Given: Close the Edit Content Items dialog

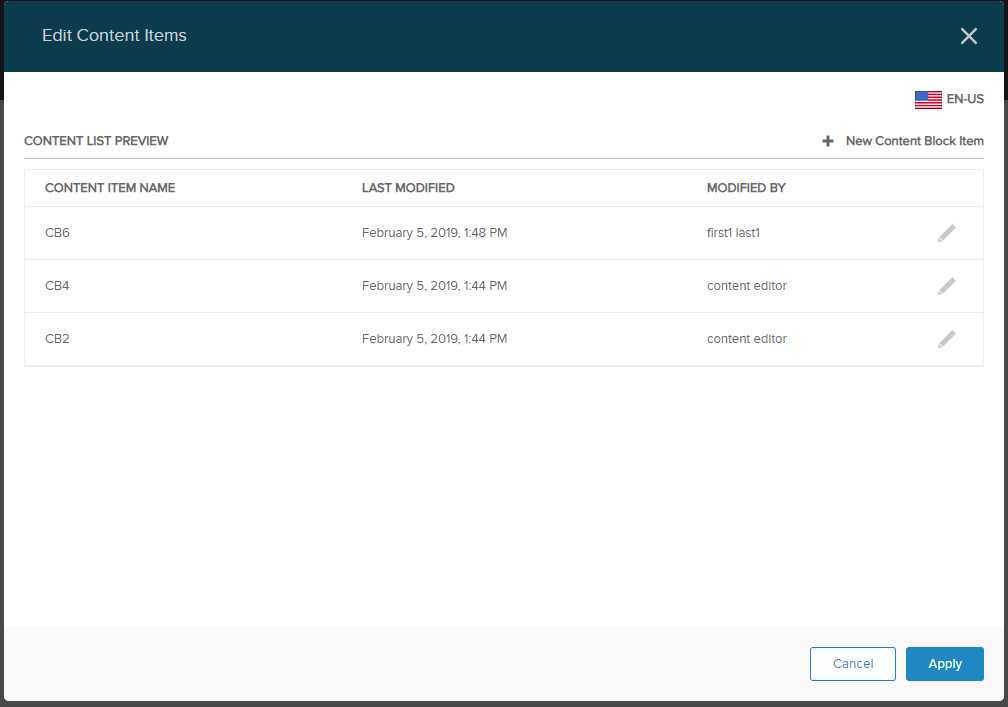Looking at the screenshot, I should (968, 36).
